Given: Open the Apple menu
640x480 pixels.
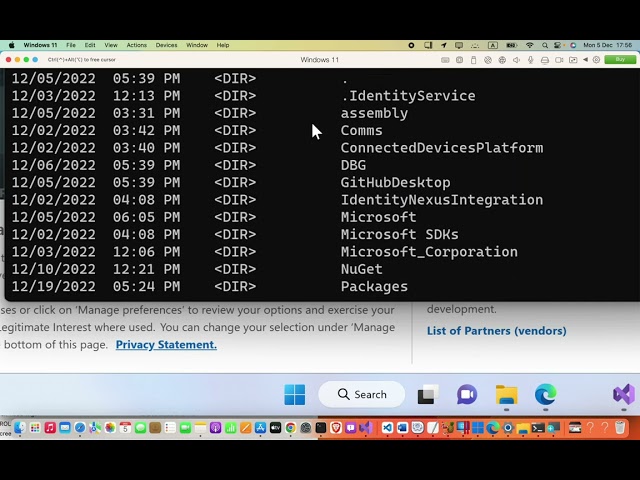Looking at the screenshot, I should point(11,45).
